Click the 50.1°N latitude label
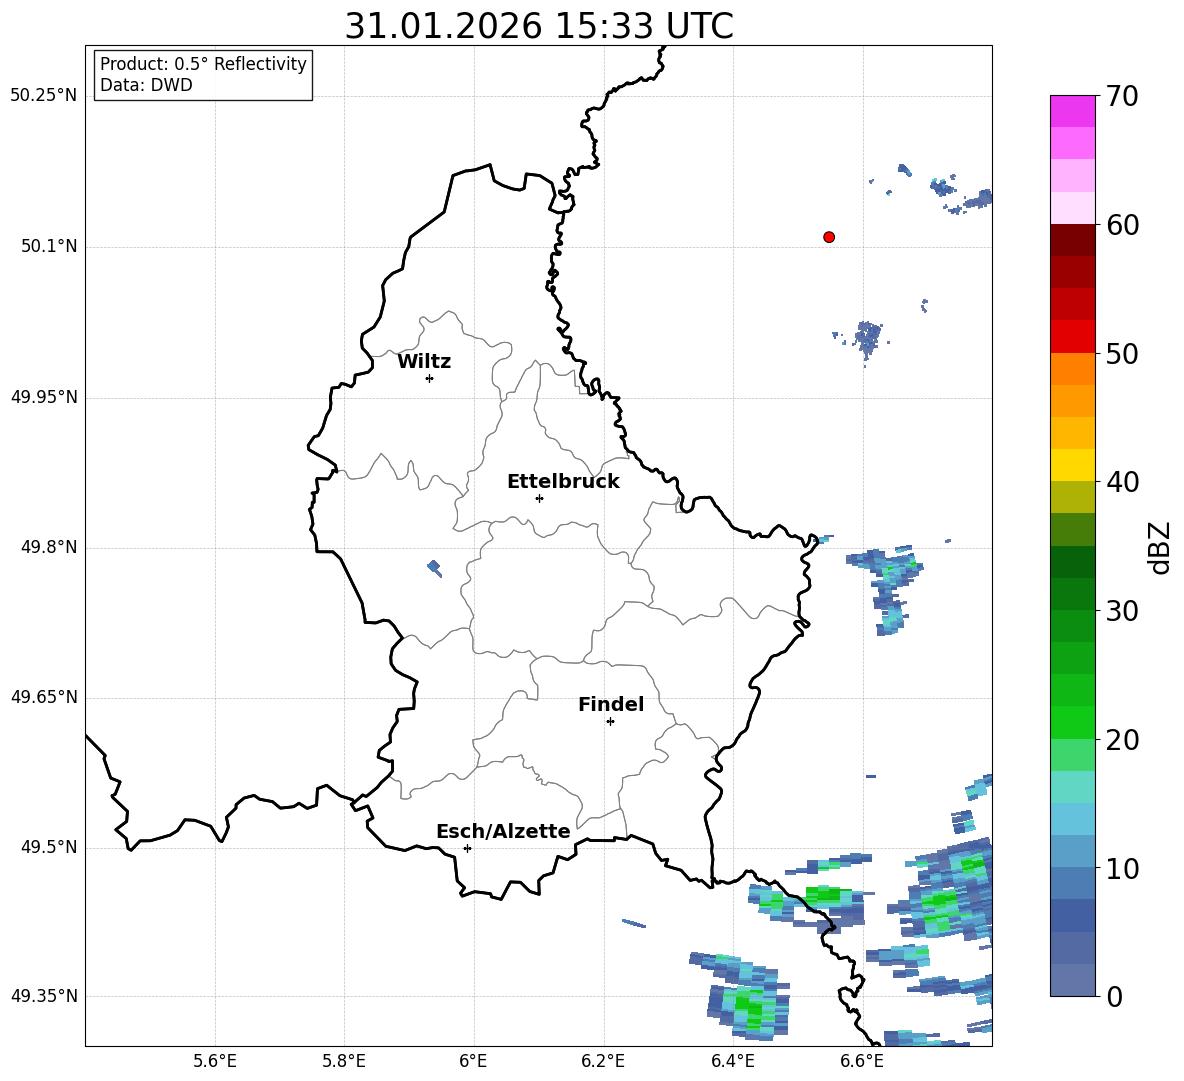The width and height of the screenshot is (1184, 1081). [x=49, y=247]
